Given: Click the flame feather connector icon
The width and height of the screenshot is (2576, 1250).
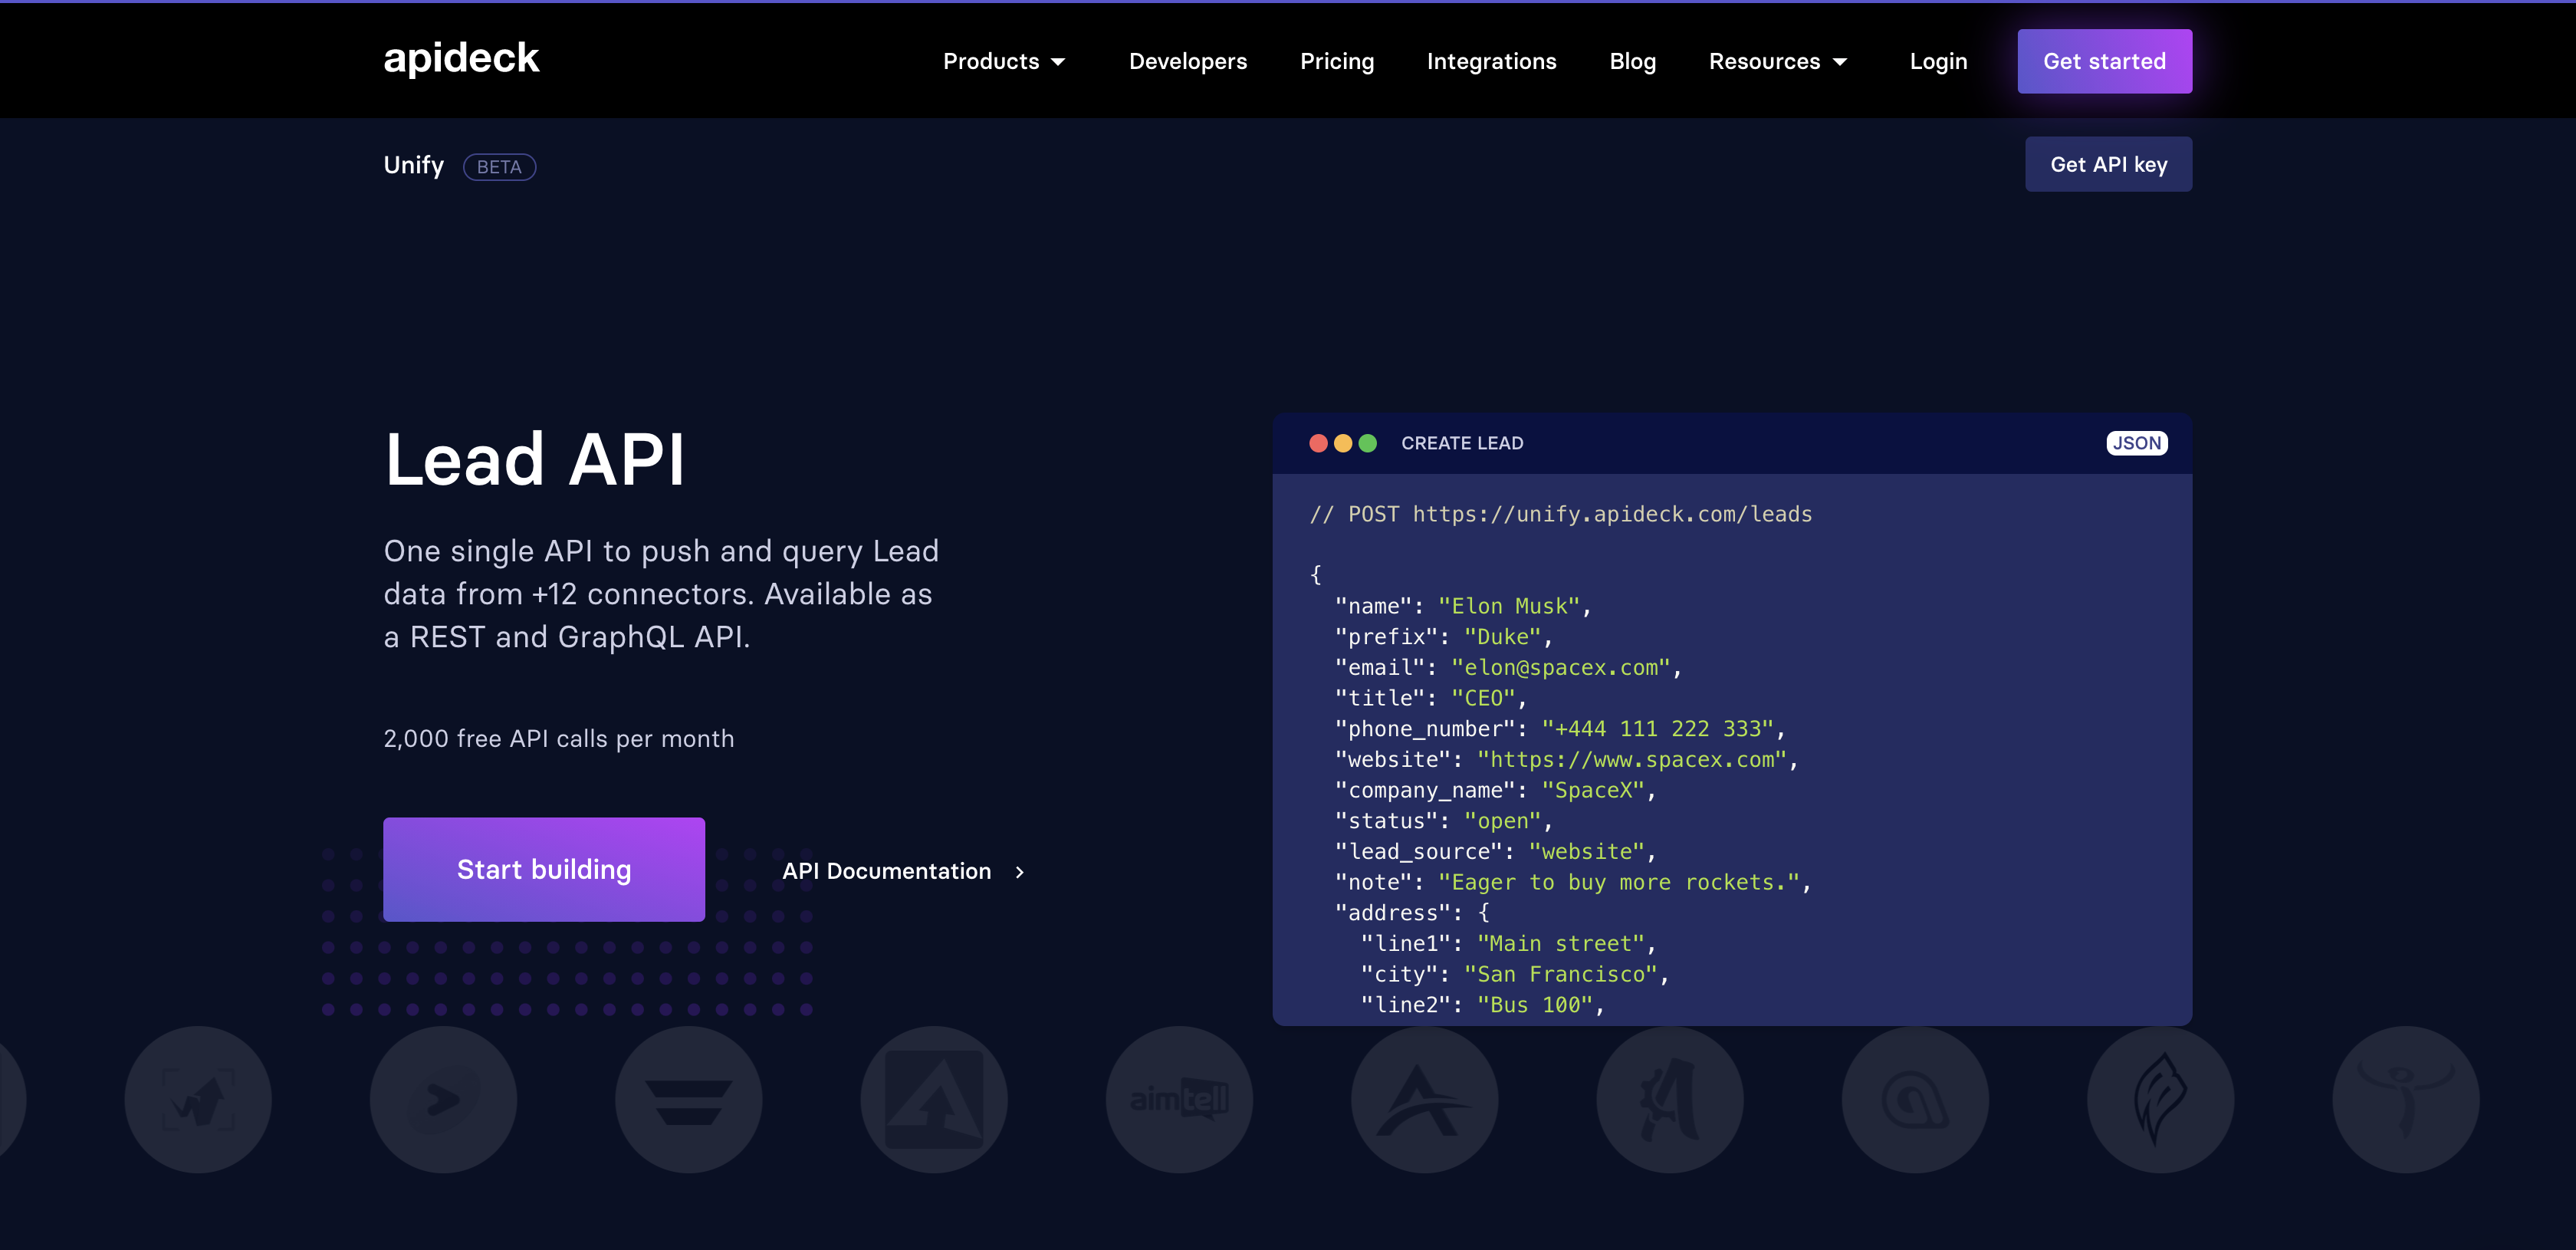Looking at the screenshot, I should pos(2160,1099).
